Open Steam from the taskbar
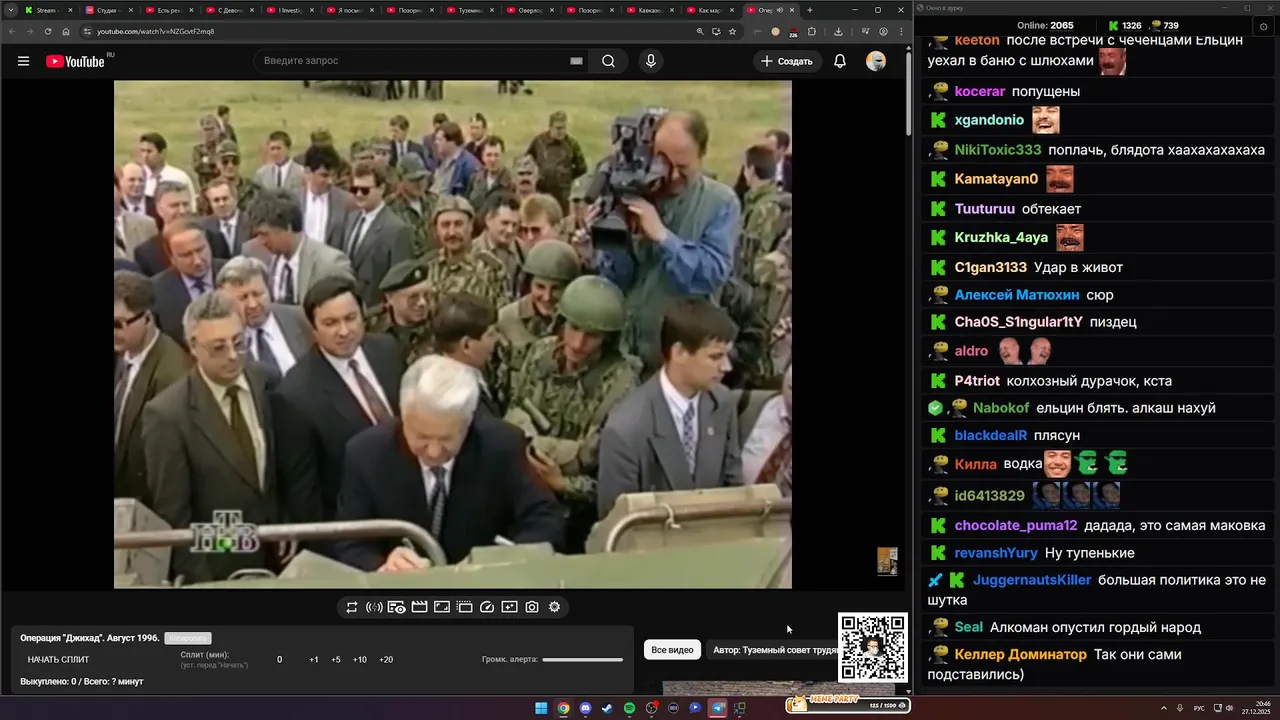 tap(607, 708)
